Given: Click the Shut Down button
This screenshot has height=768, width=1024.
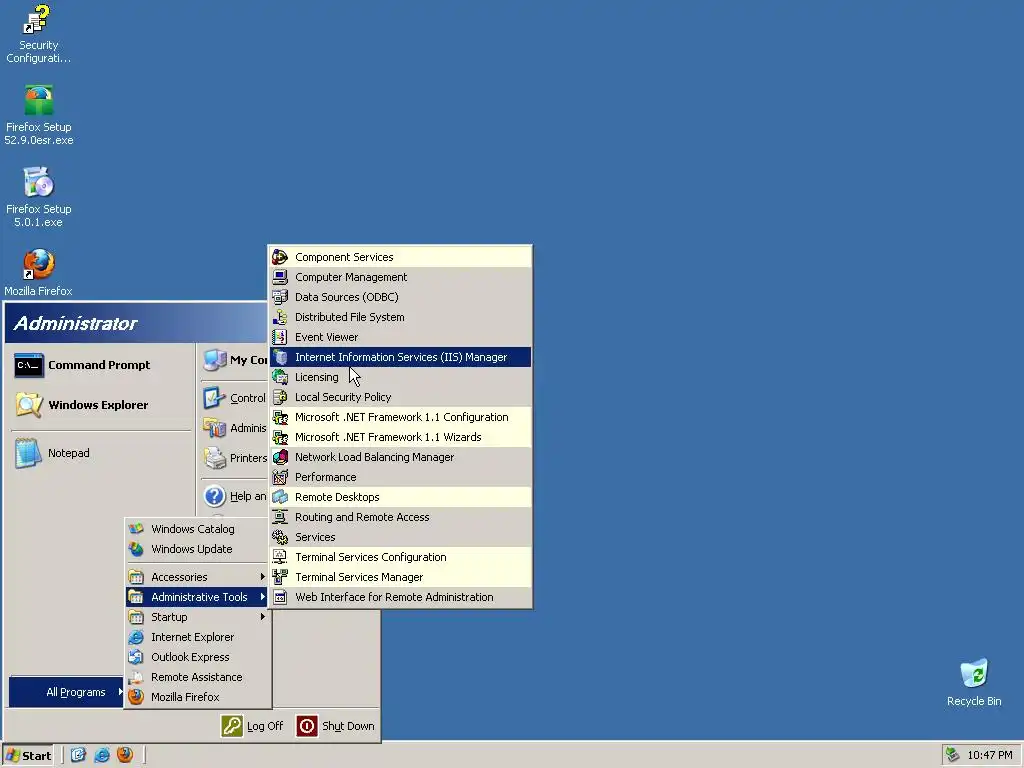Looking at the screenshot, I should [336, 726].
